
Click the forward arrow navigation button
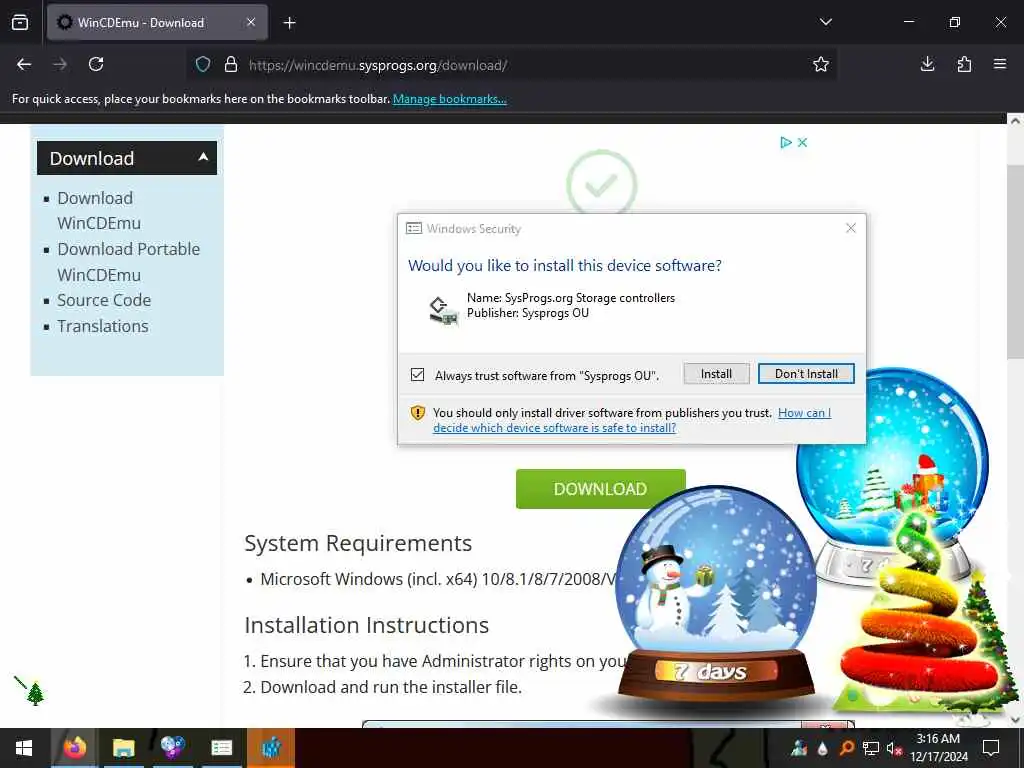[x=60, y=65]
